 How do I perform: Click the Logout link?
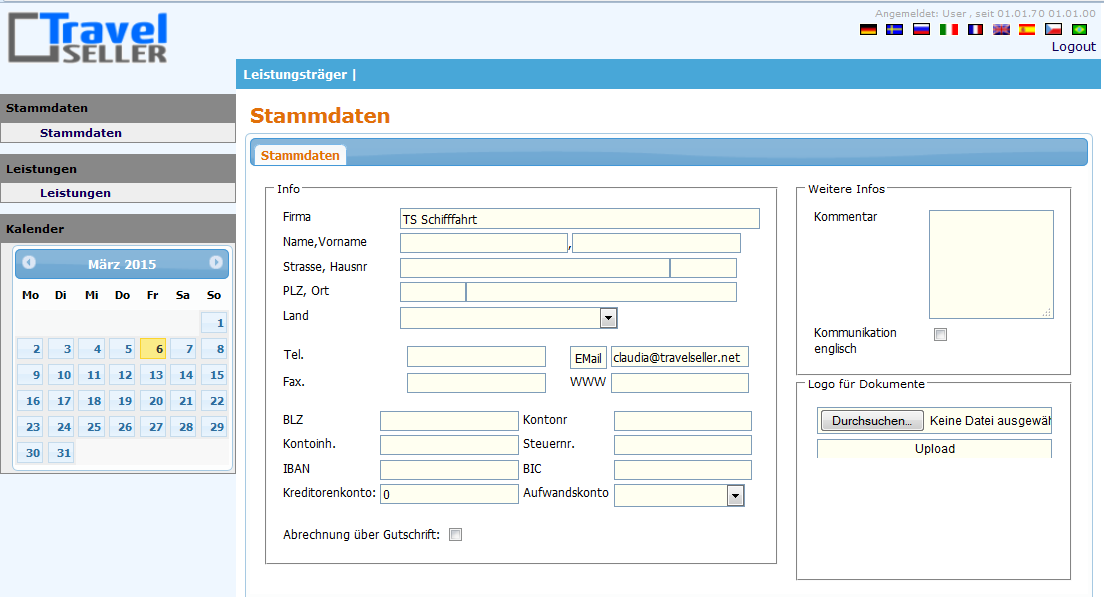click(1073, 47)
